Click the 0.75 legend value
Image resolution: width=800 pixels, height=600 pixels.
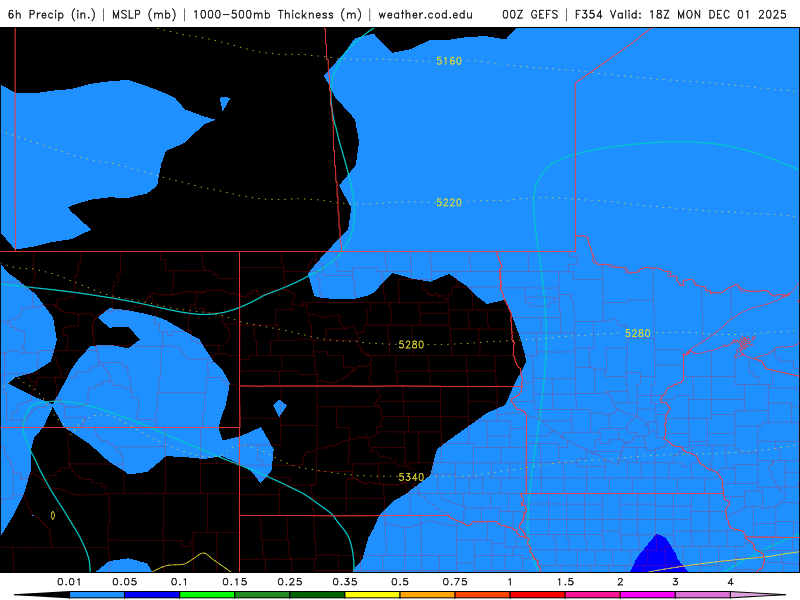(455, 582)
